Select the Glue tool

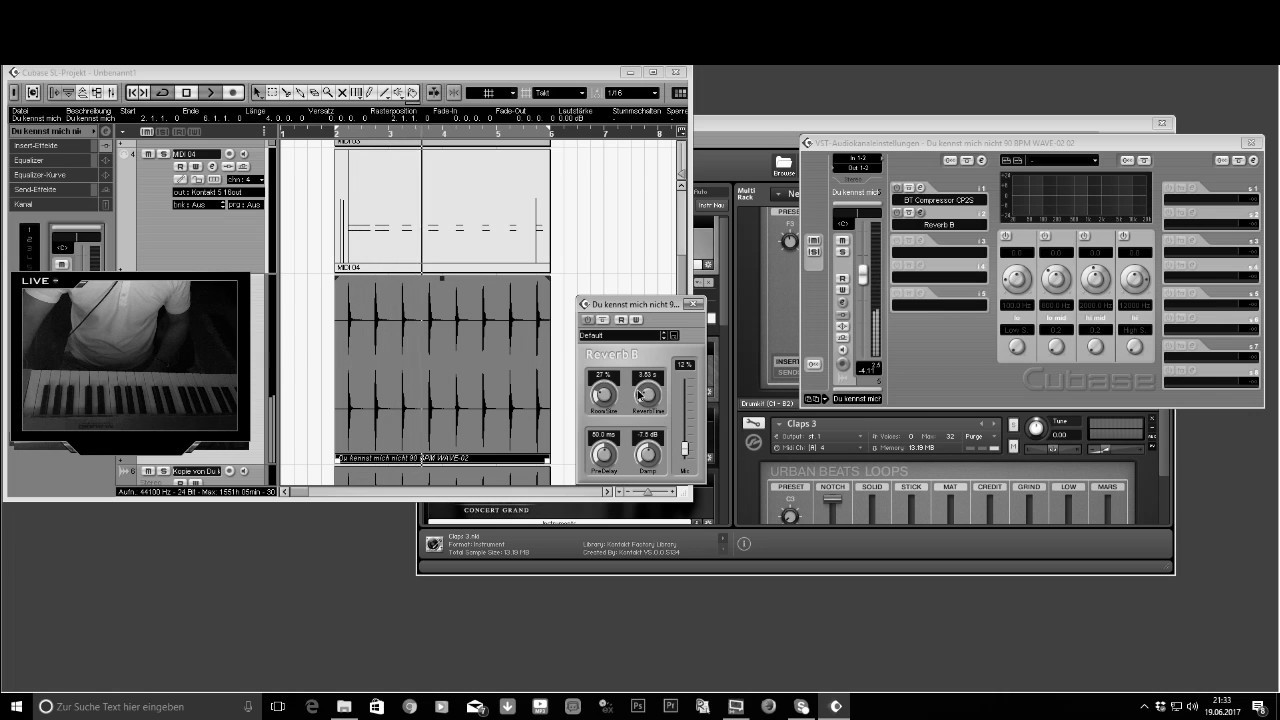(x=300, y=93)
